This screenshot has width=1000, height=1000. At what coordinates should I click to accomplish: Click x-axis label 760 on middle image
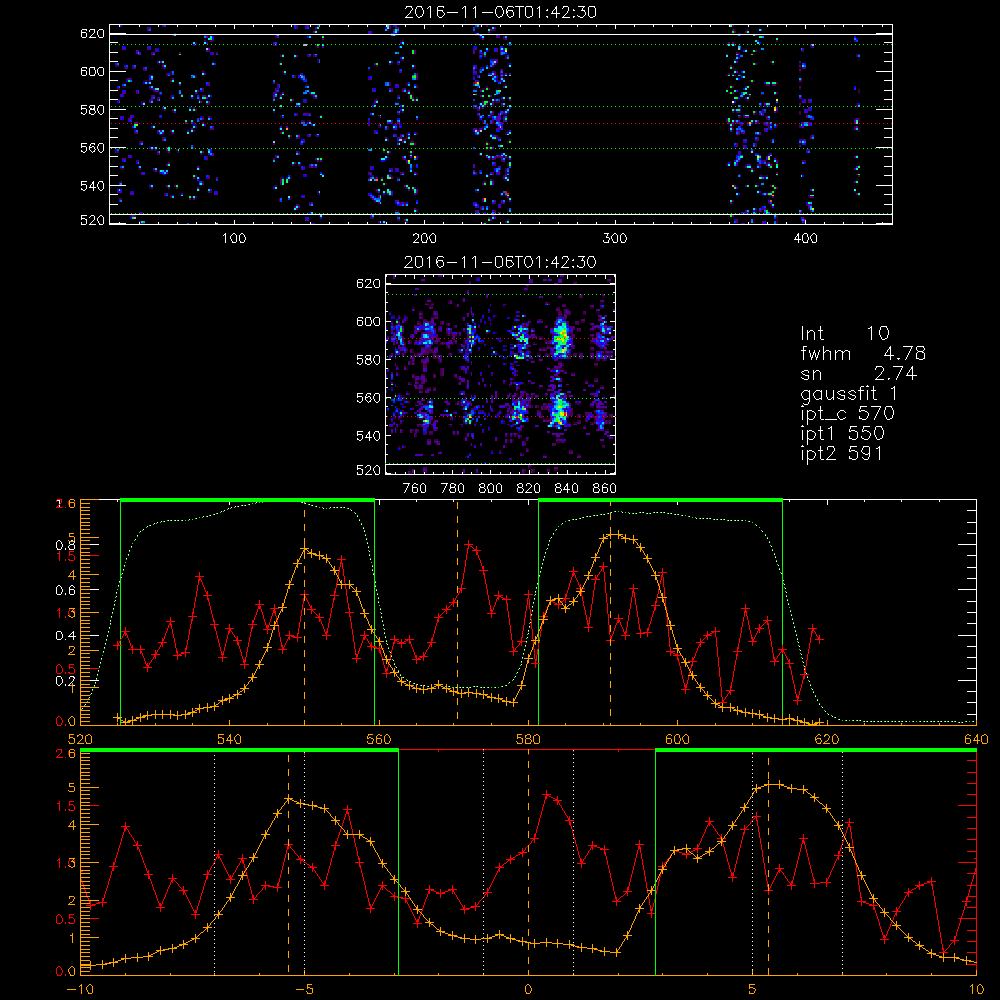click(x=415, y=489)
